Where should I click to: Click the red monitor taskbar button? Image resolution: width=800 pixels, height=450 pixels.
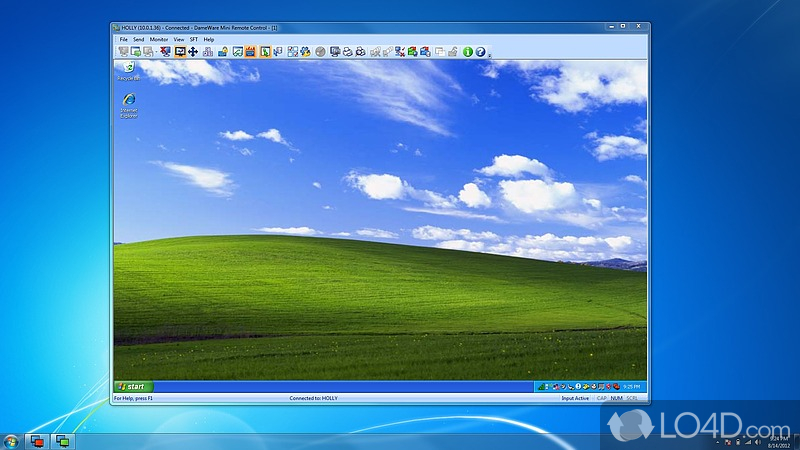pyautogui.click(x=37, y=440)
